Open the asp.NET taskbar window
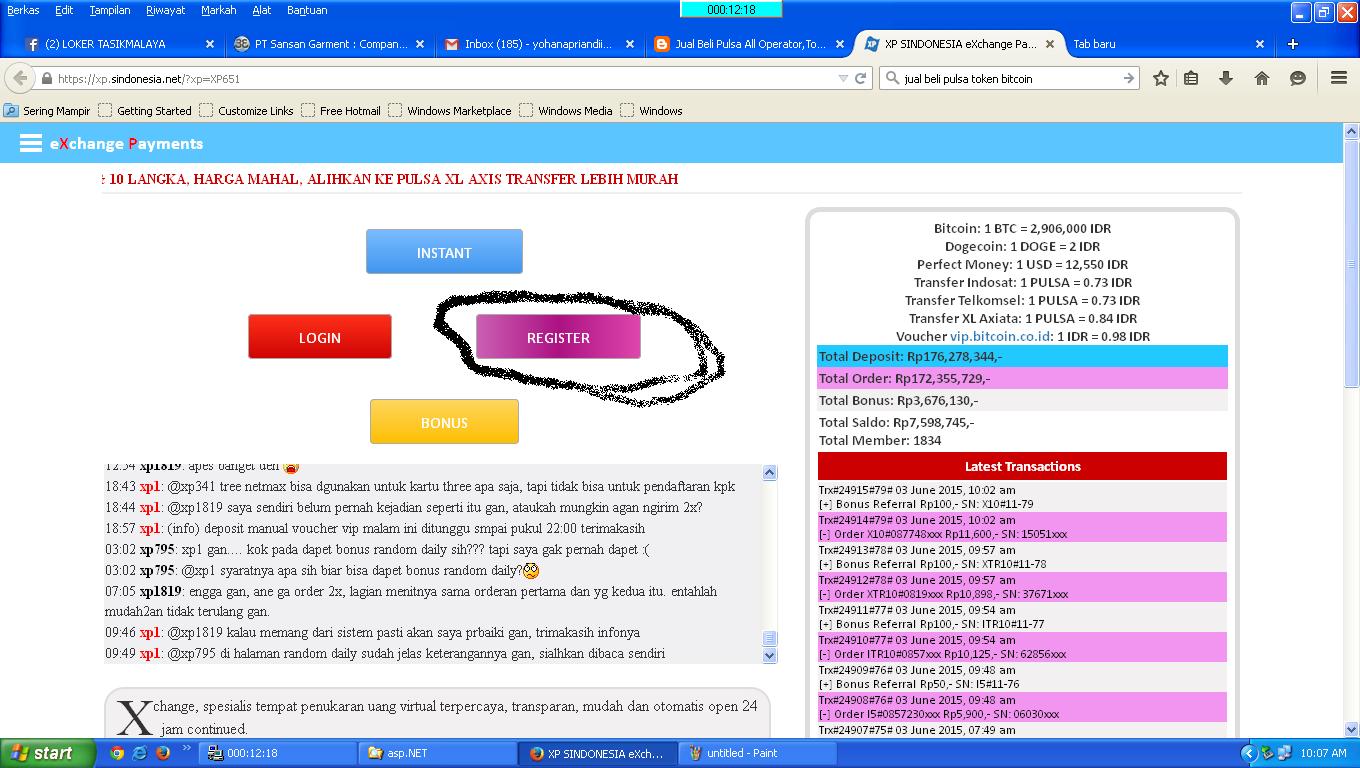Screen dimensions: 1360x768 point(438,753)
